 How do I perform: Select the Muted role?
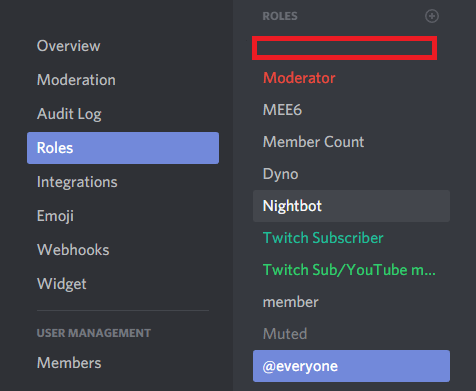pos(351,334)
